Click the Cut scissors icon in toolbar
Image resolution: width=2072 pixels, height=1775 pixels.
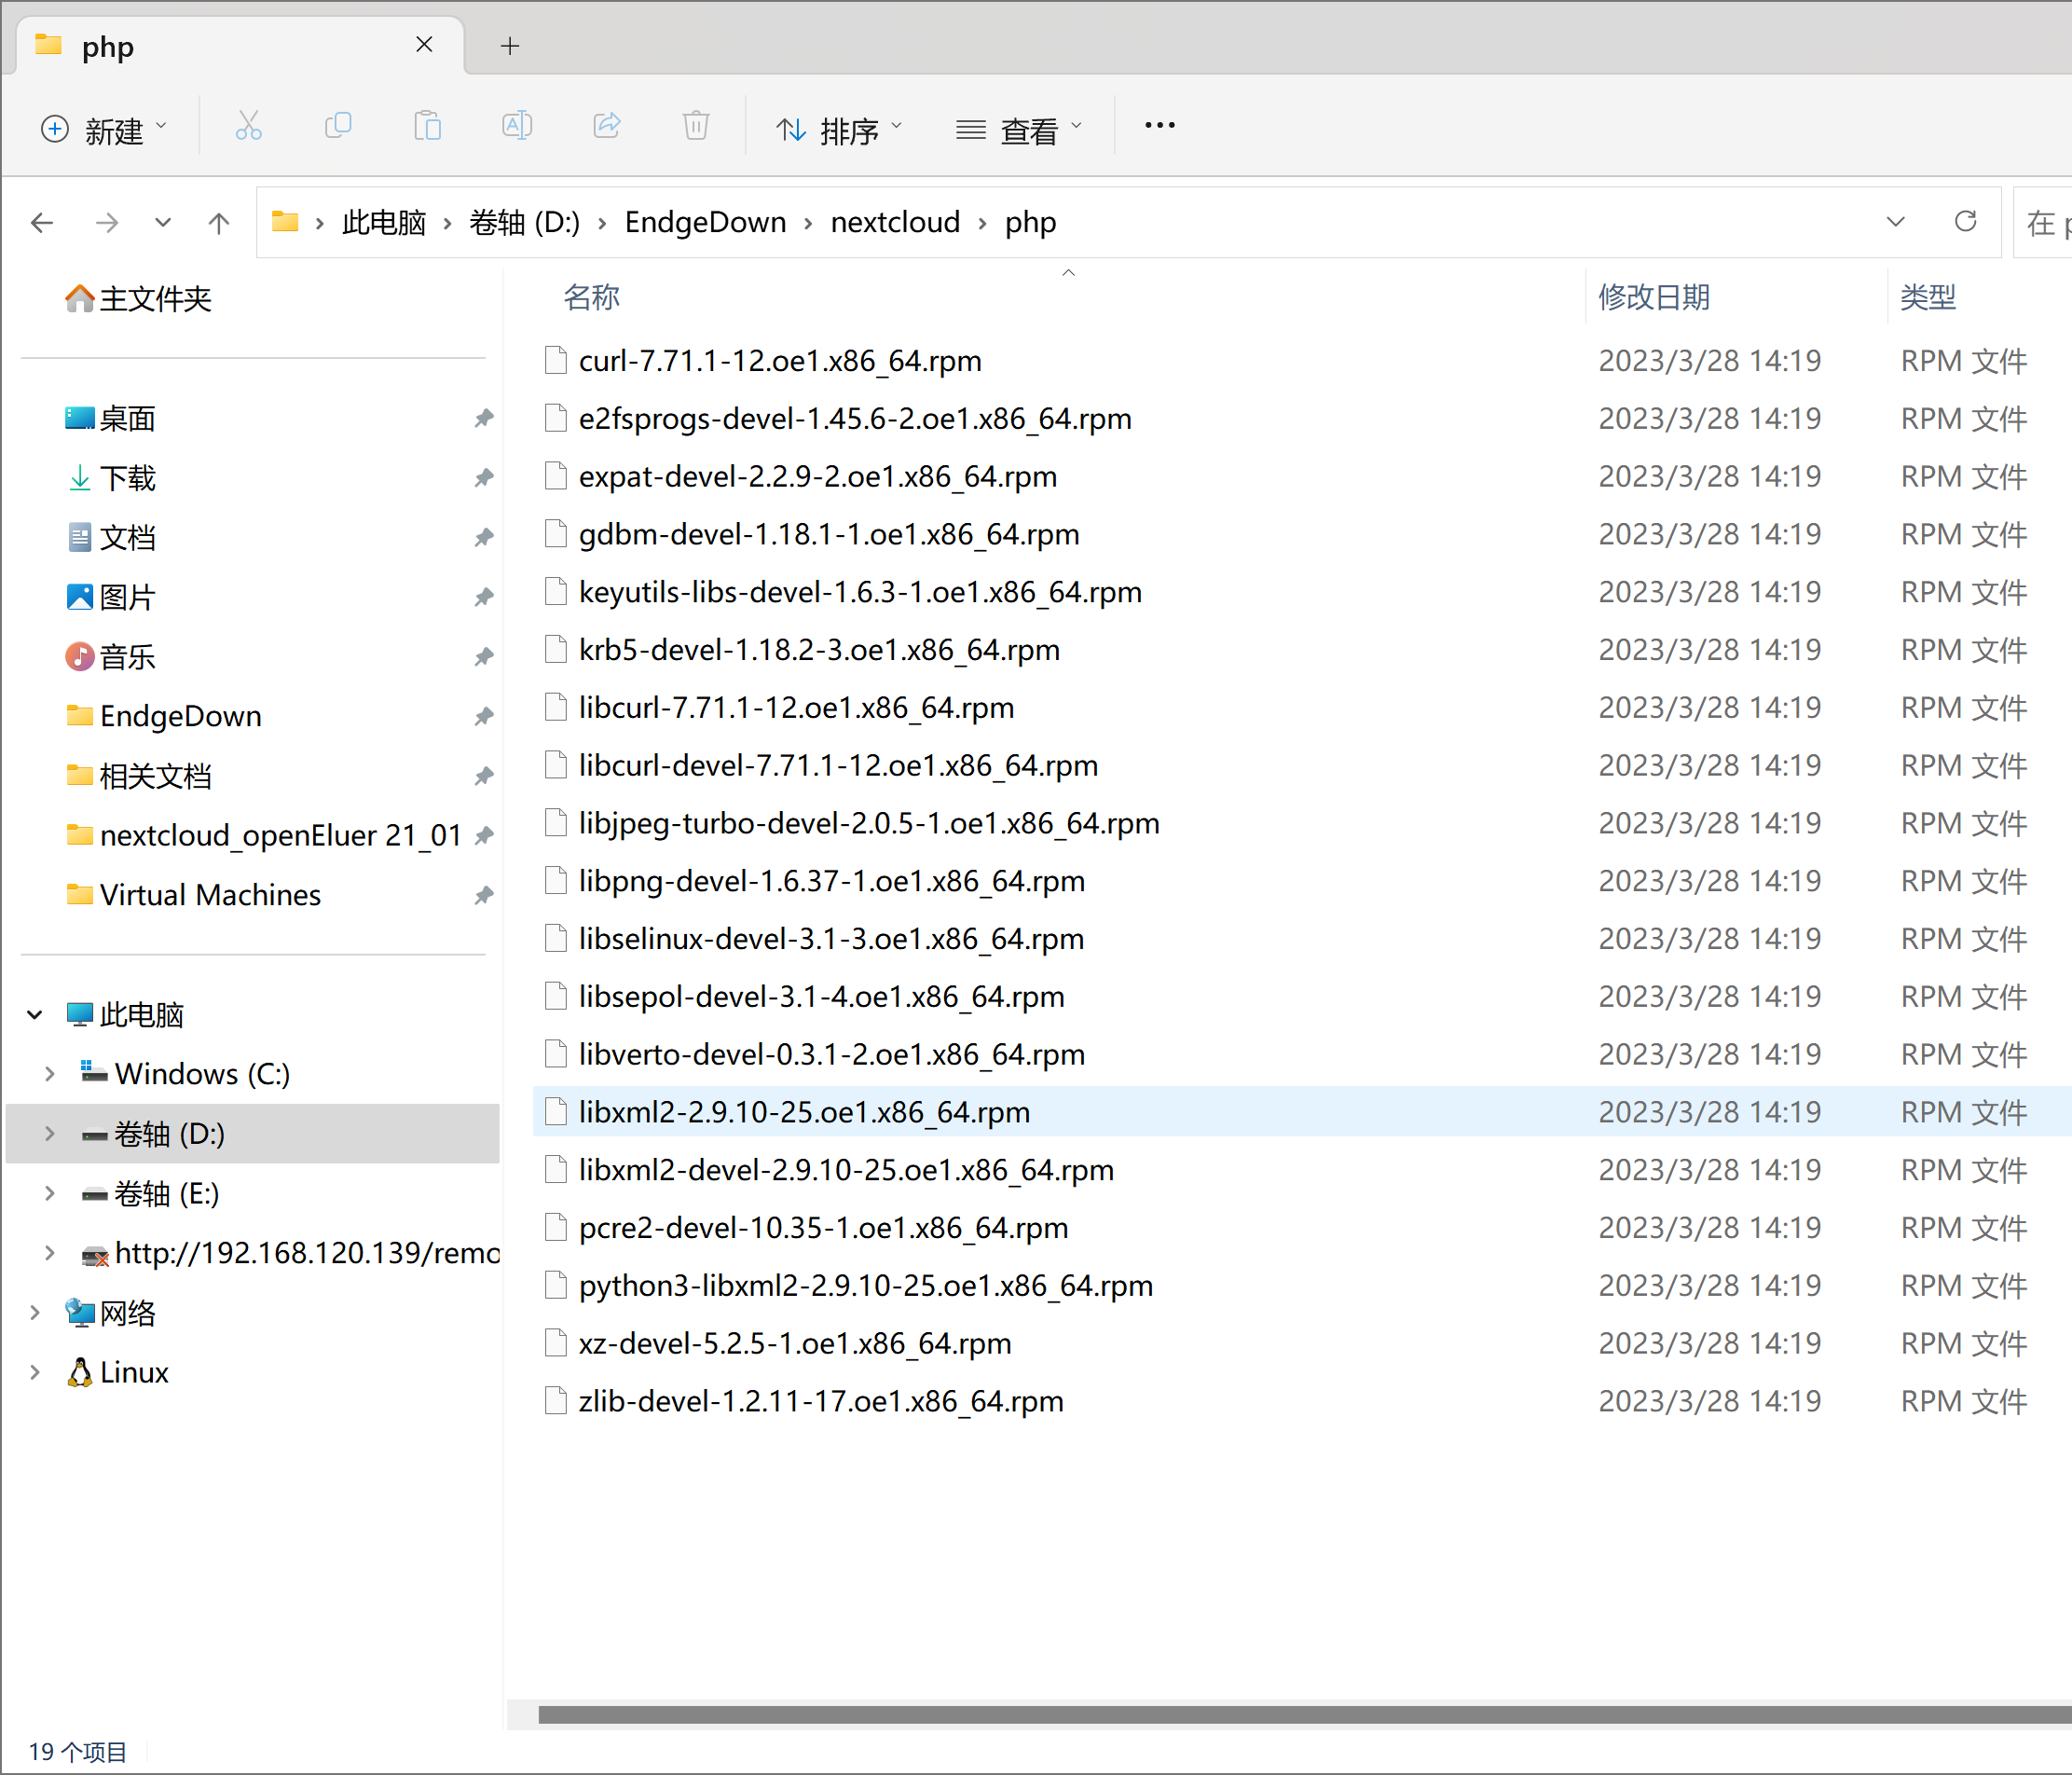click(x=248, y=127)
